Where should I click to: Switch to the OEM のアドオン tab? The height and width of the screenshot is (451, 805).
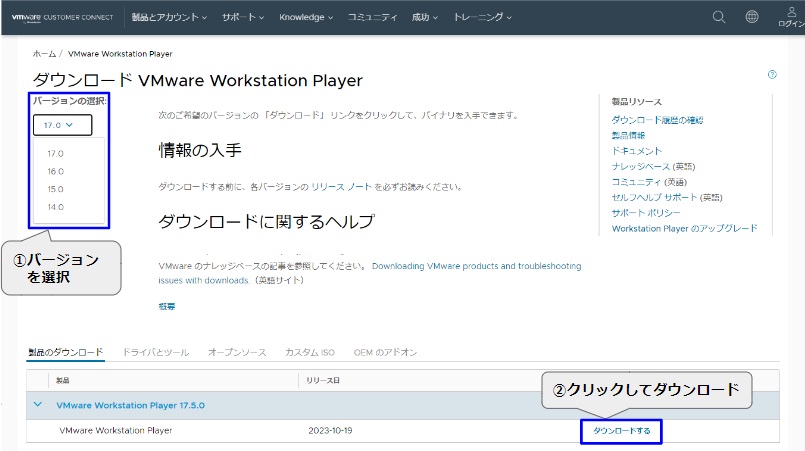pyautogui.click(x=385, y=352)
